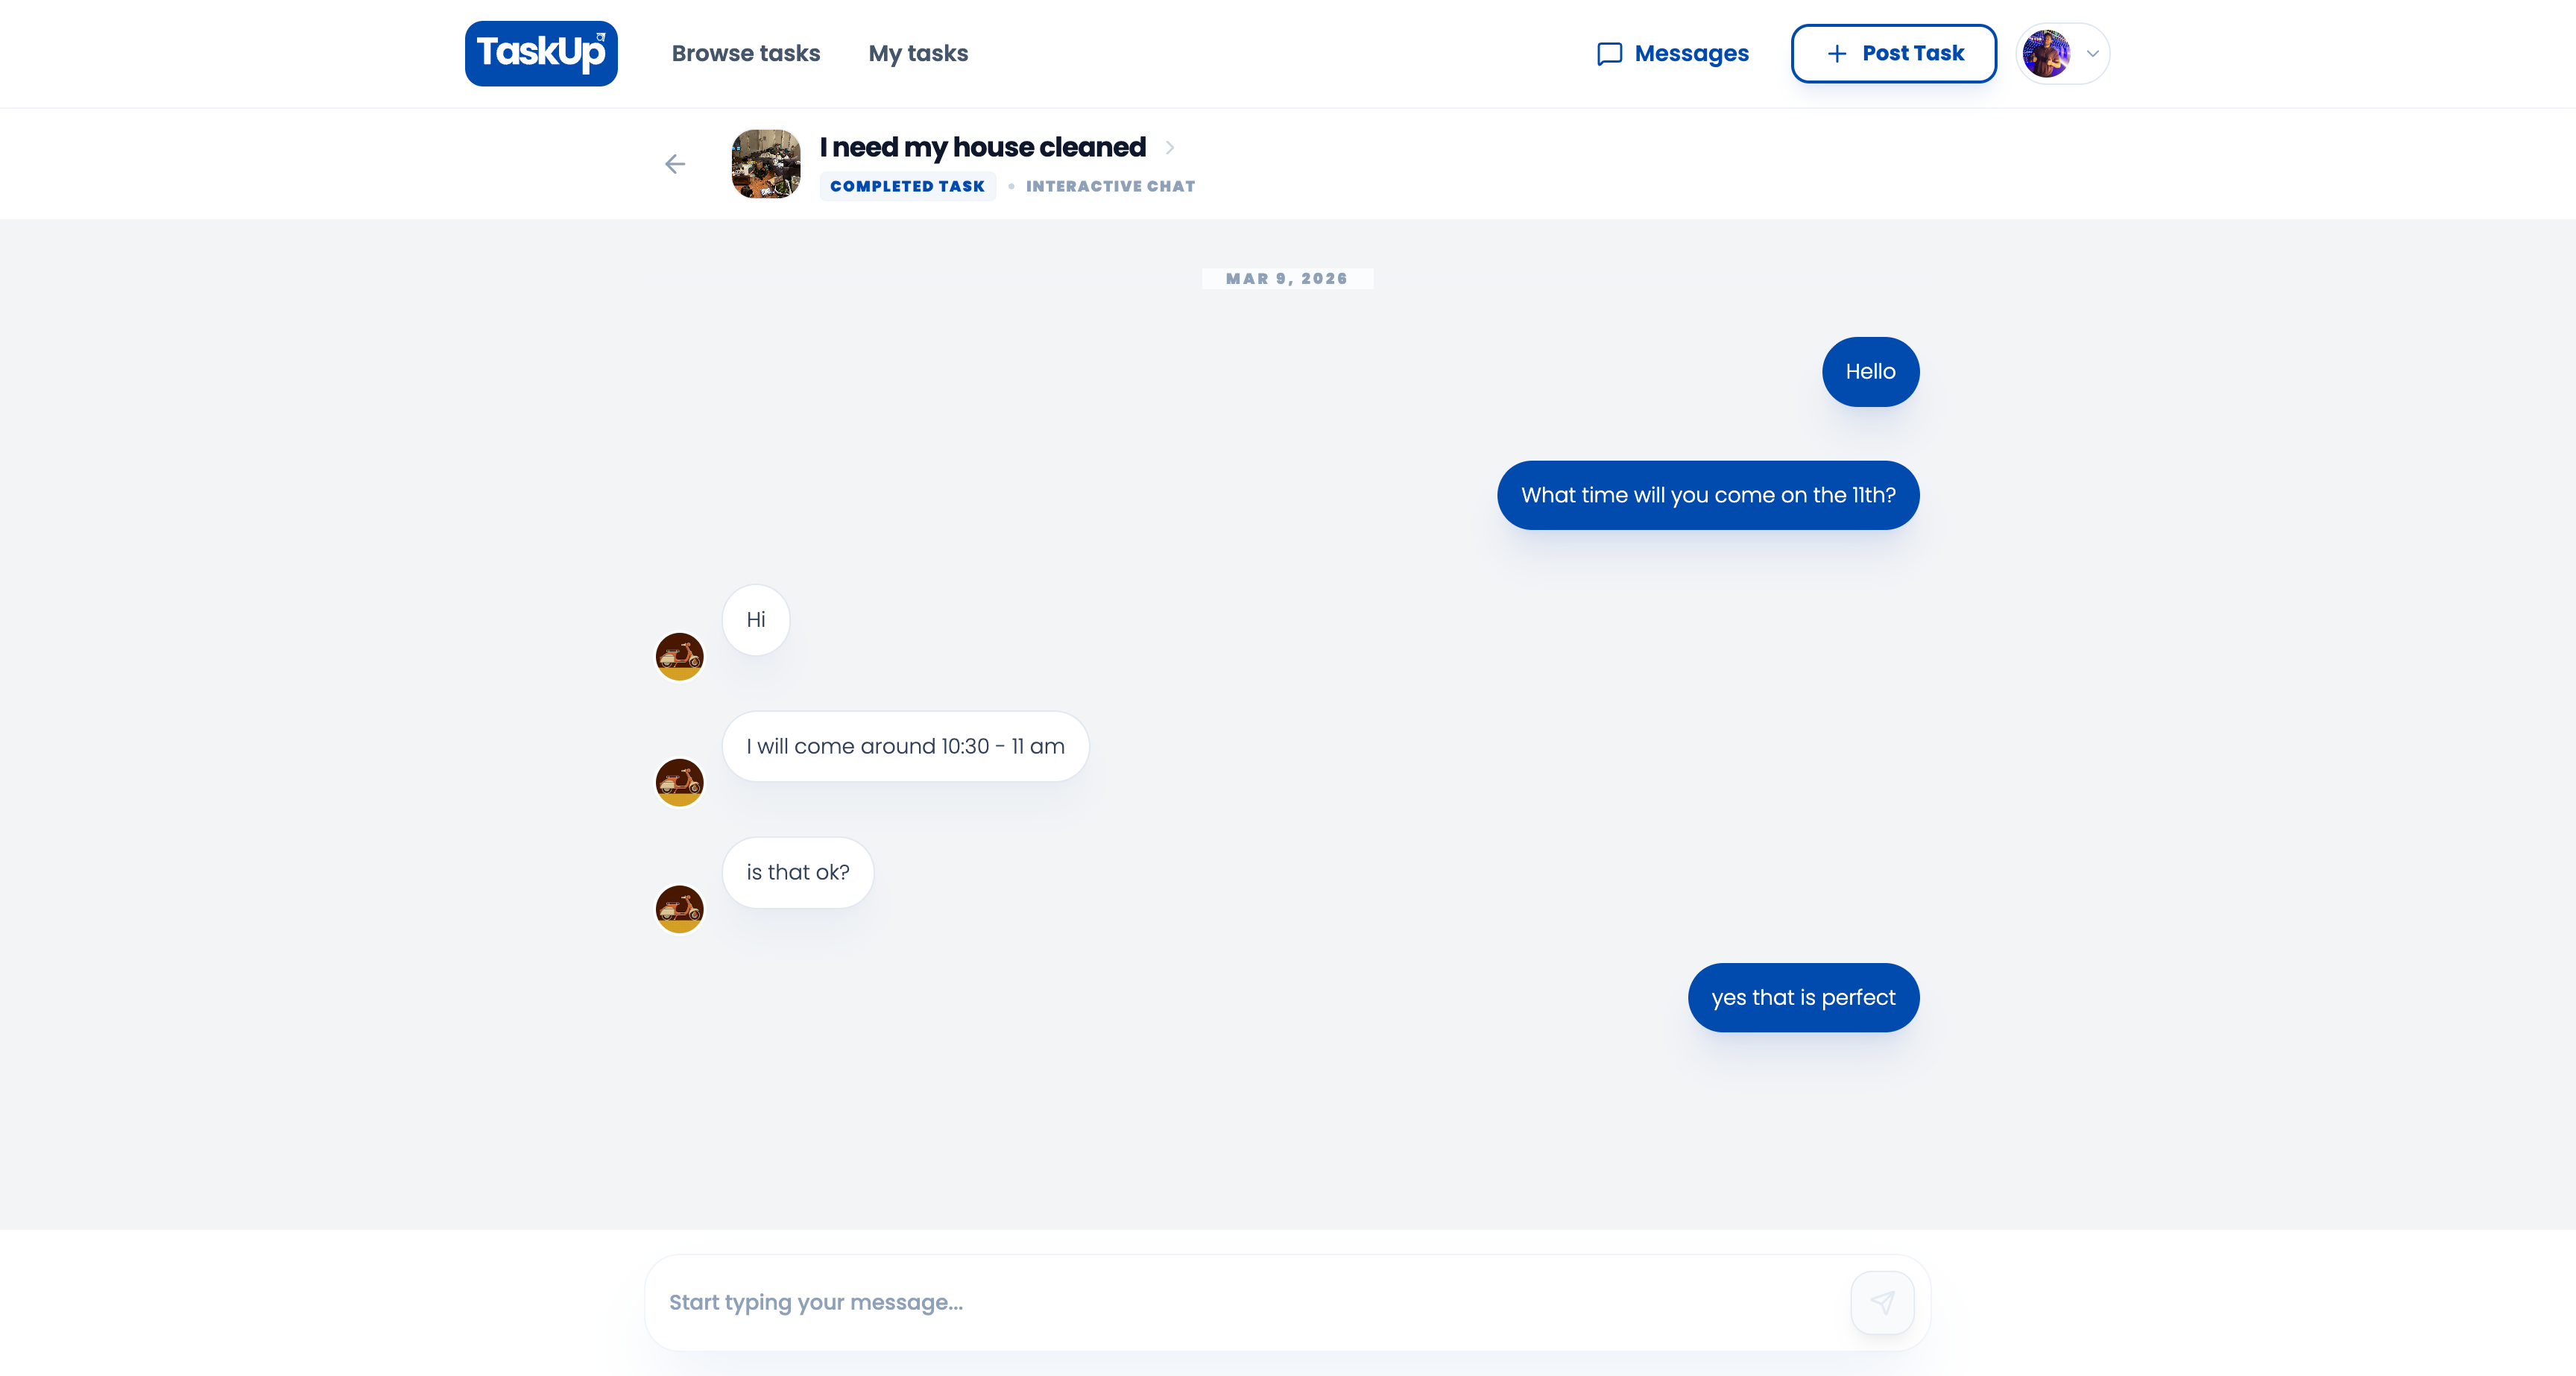Click the COMPLETED TASK badge
The width and height of the screenshot is (2576, 1376).
pyautogui.click(x=907, y=186)
